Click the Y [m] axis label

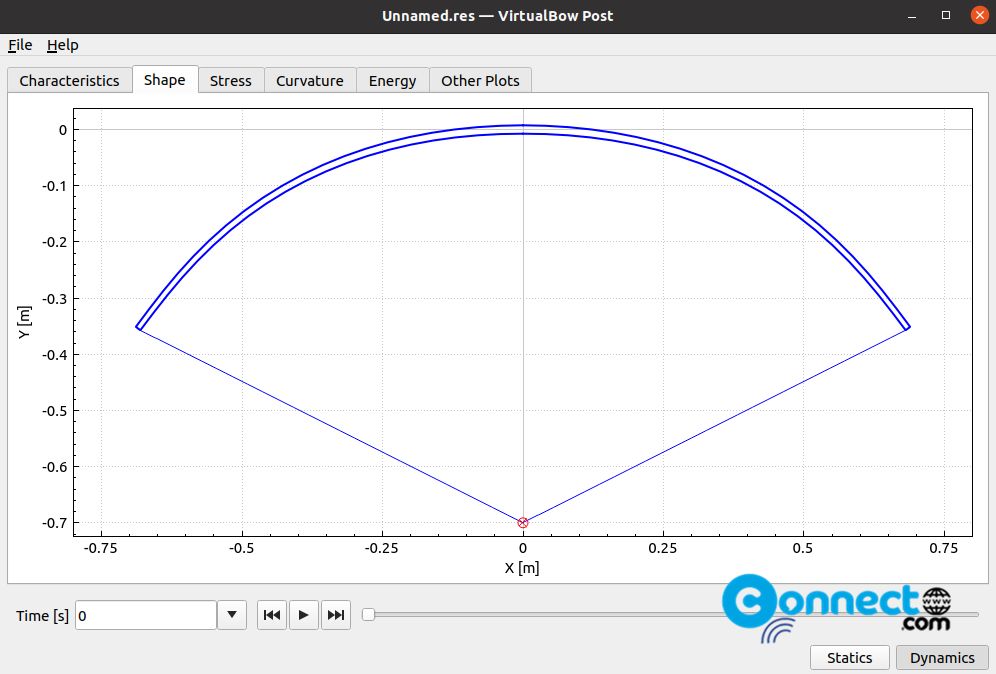[24, 322]
